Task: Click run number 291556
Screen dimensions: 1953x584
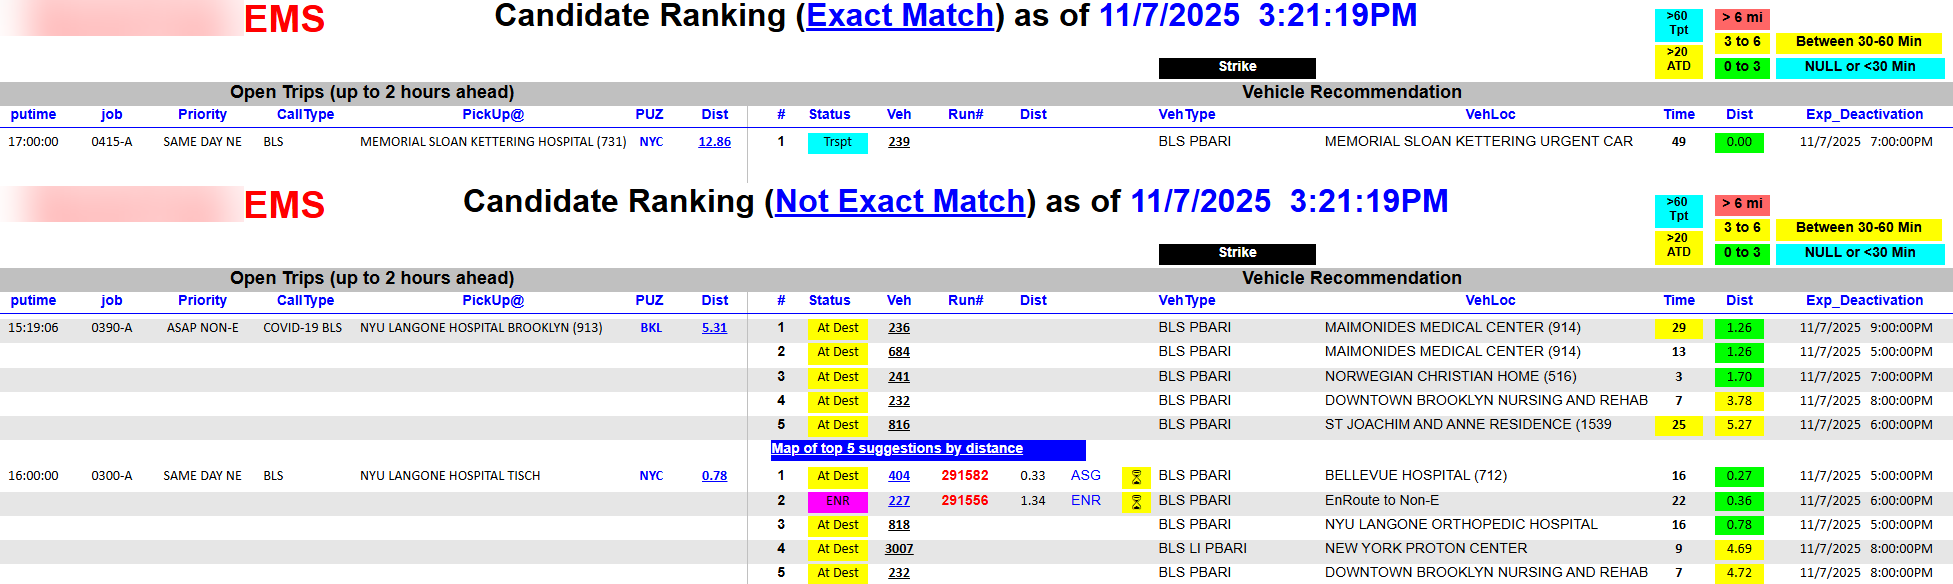Action: pyautogui.click(x=965, y=501)
